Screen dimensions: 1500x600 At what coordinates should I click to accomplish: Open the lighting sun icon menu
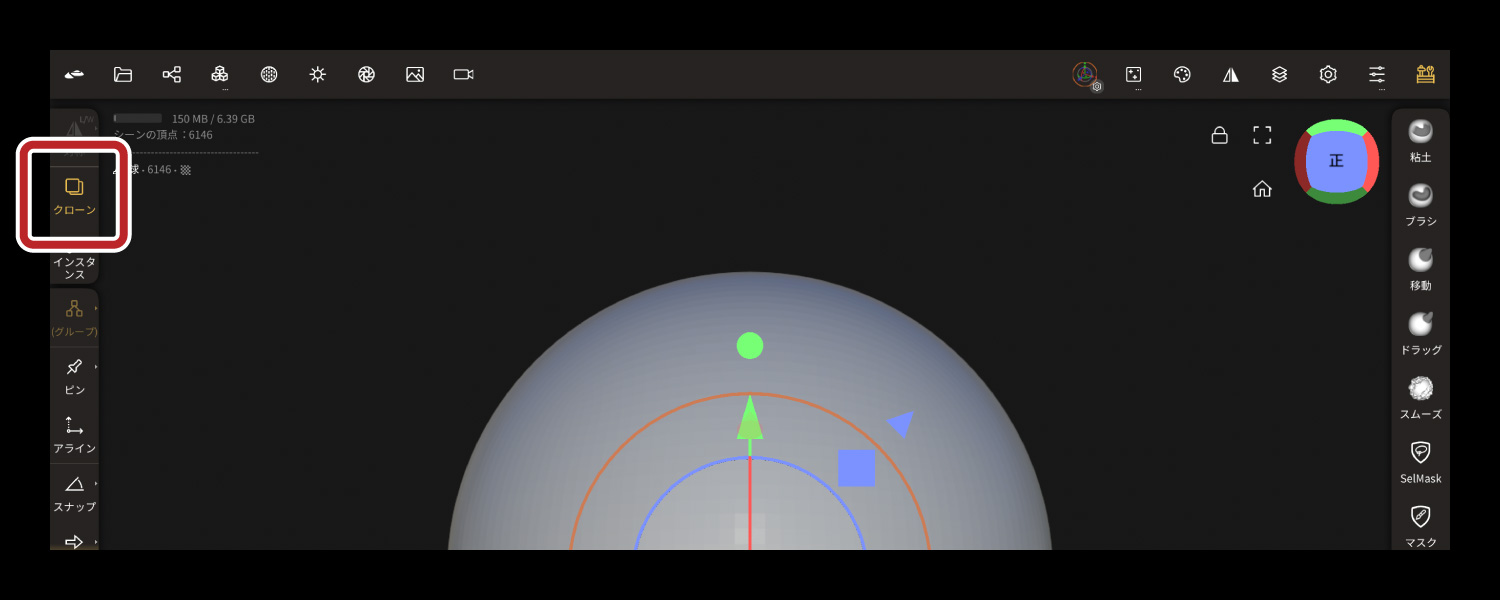[x=318, y=75]
